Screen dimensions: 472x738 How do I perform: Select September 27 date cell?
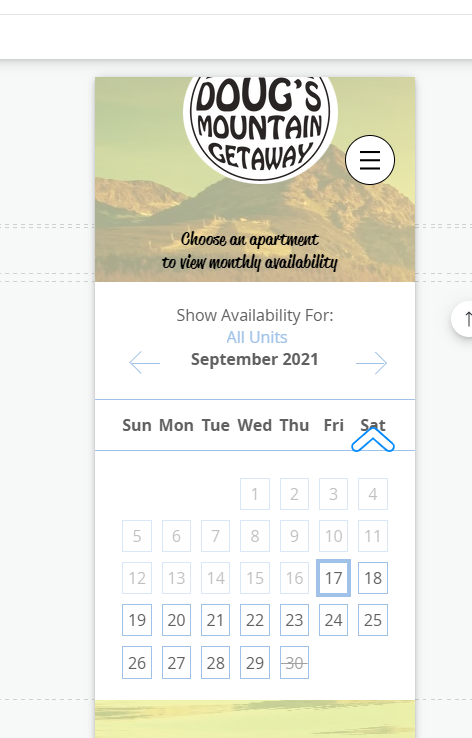coord(176,663)
